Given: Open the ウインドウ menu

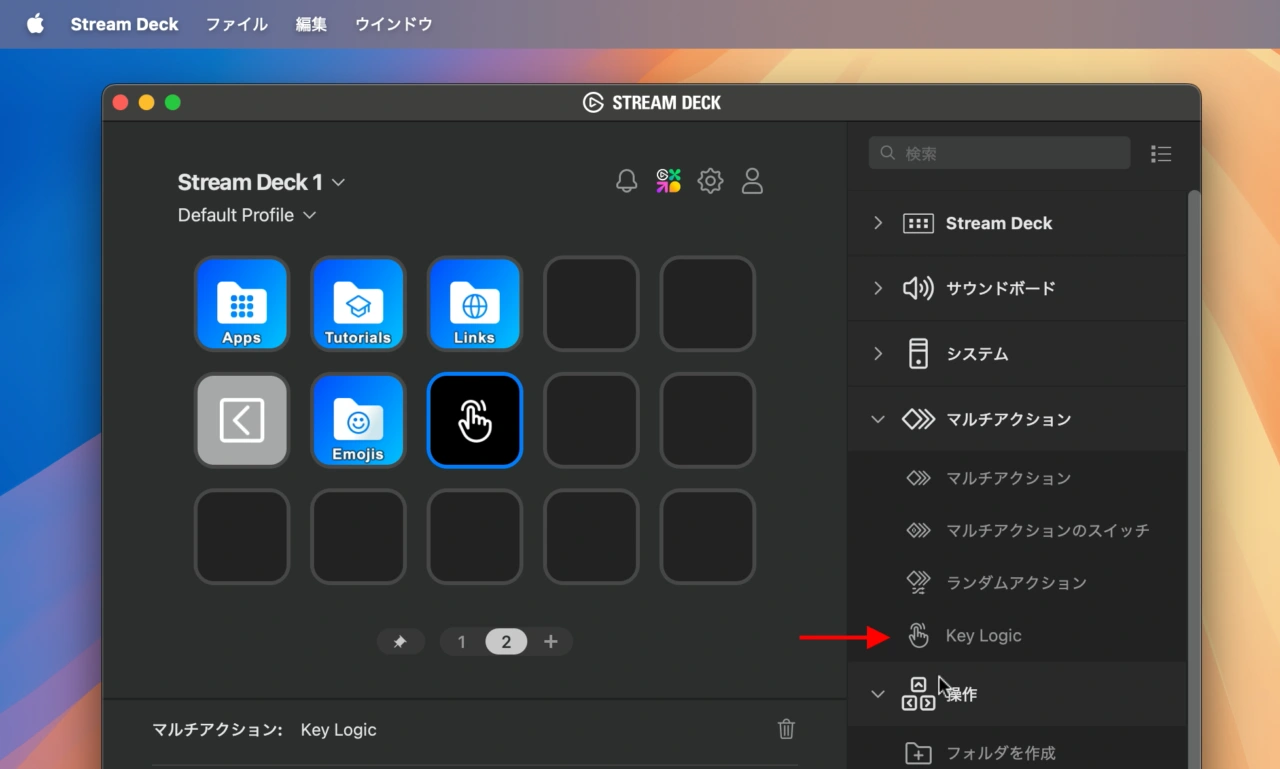Looking at the screenshot, I should 393,24.
